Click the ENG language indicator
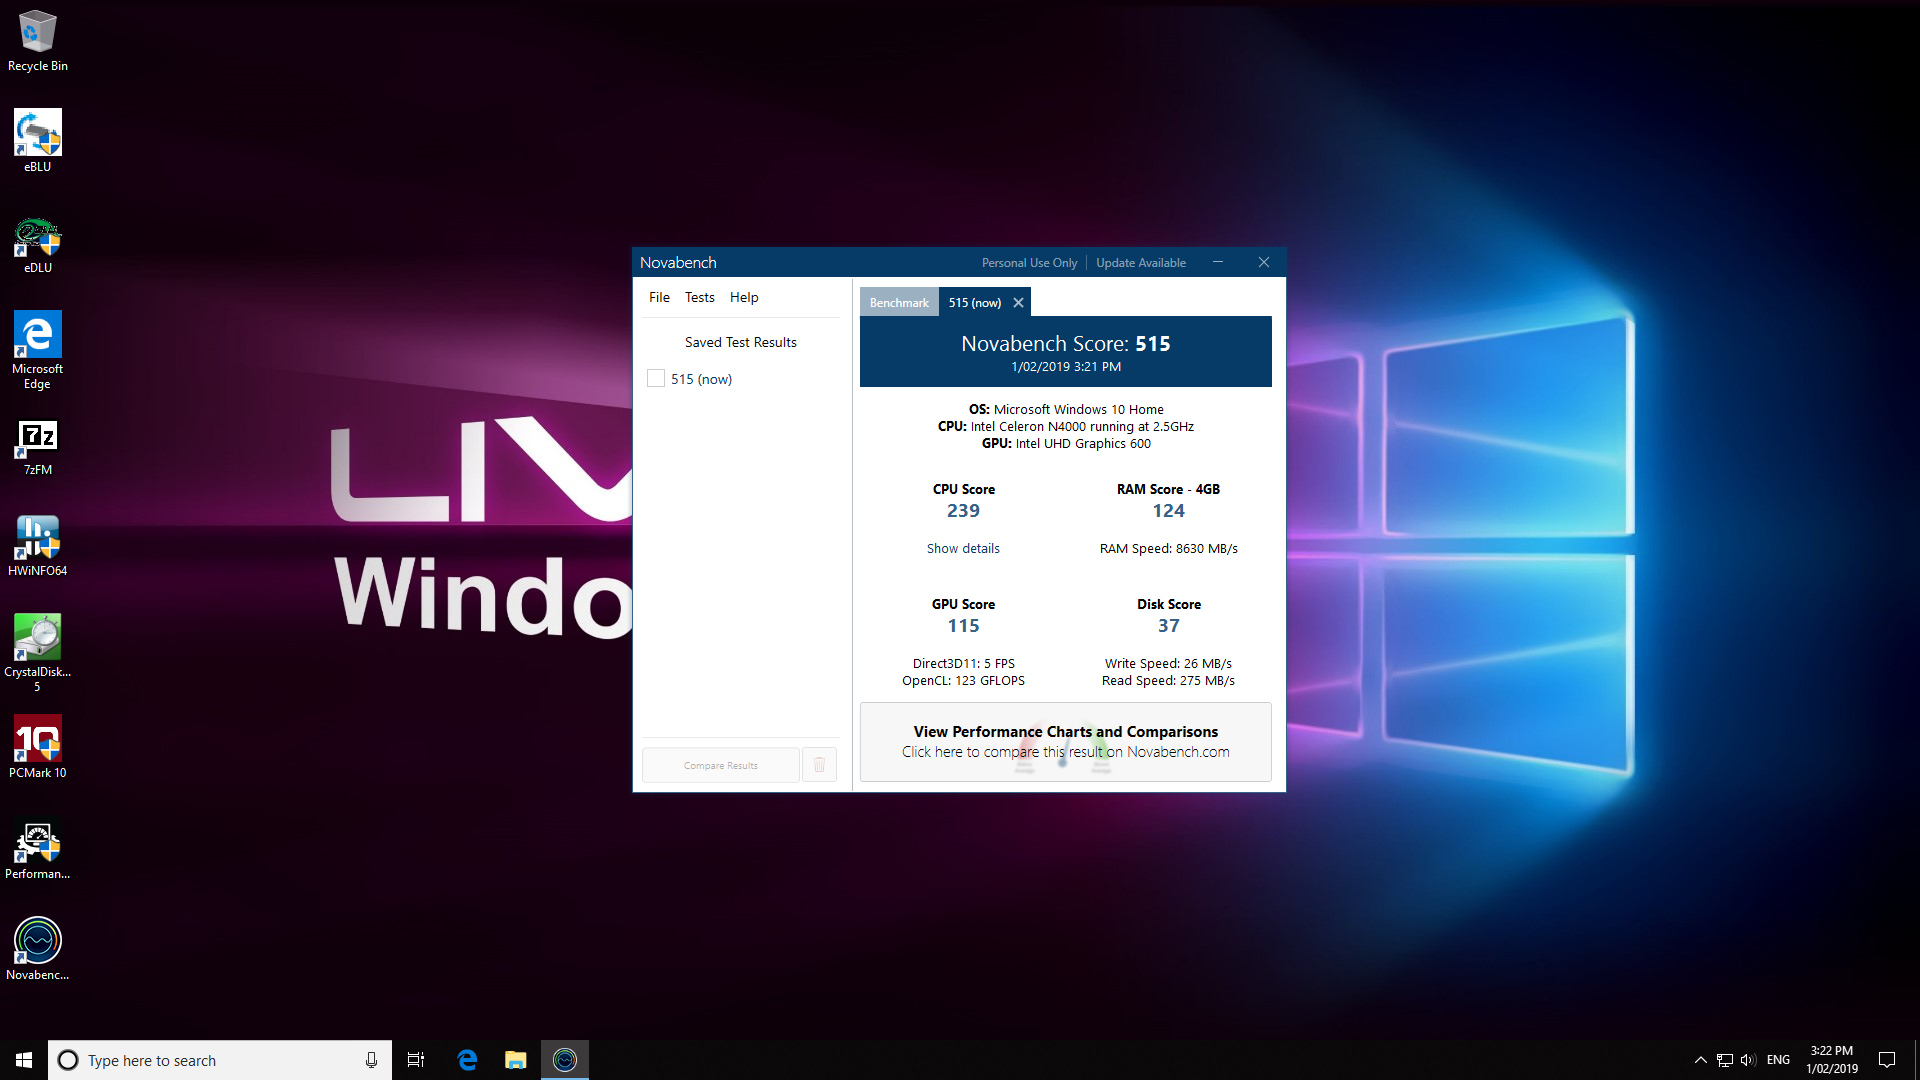The image size is (1920, 1080). click(1778, 1060)
